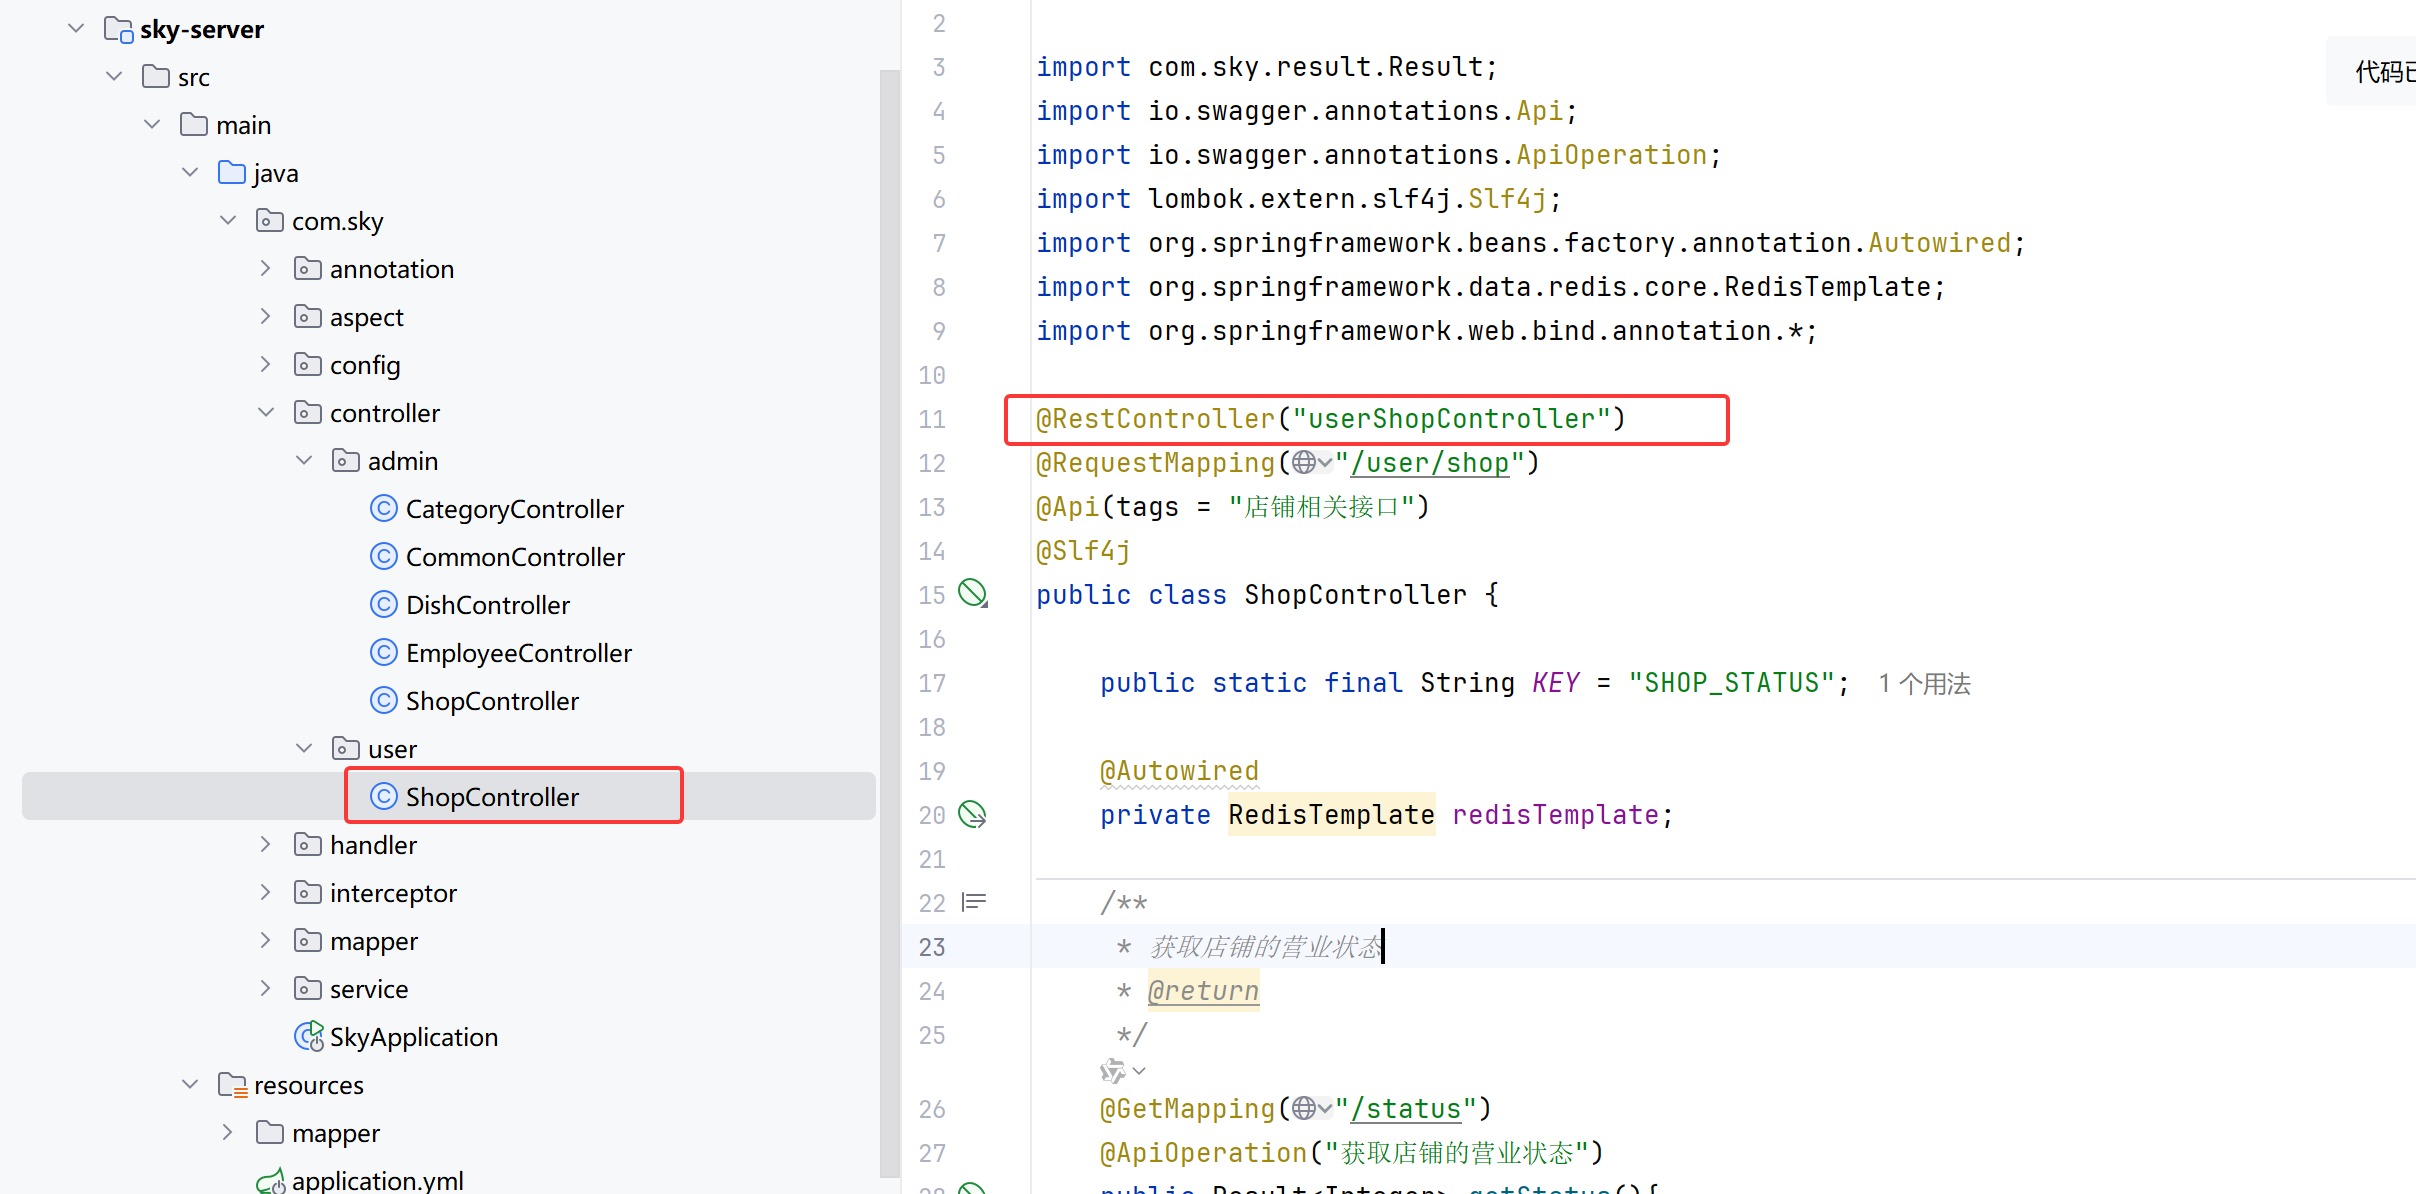
Task: Click the @Autowired annotation on line 19
Action: coord(1179,771)
